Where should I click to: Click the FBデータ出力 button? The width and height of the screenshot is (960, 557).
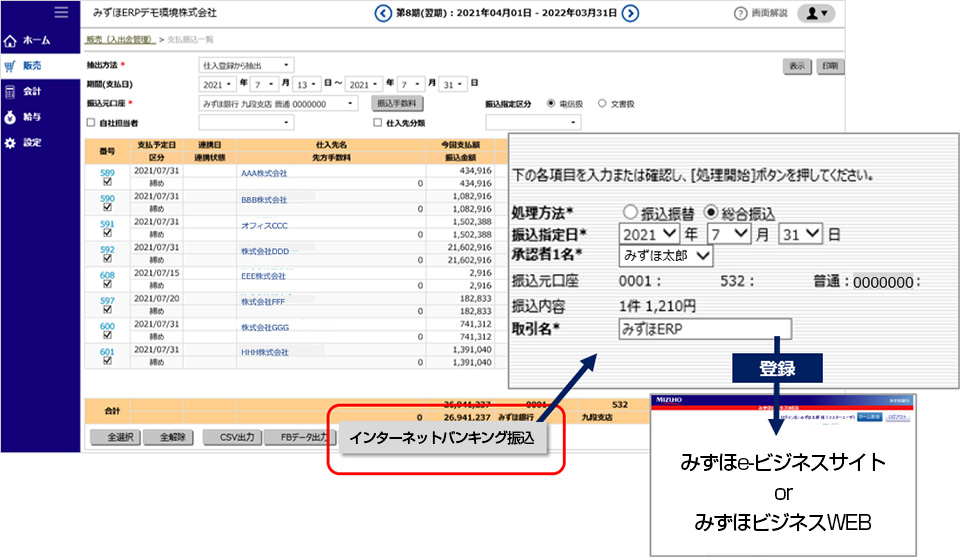point(301,438)
